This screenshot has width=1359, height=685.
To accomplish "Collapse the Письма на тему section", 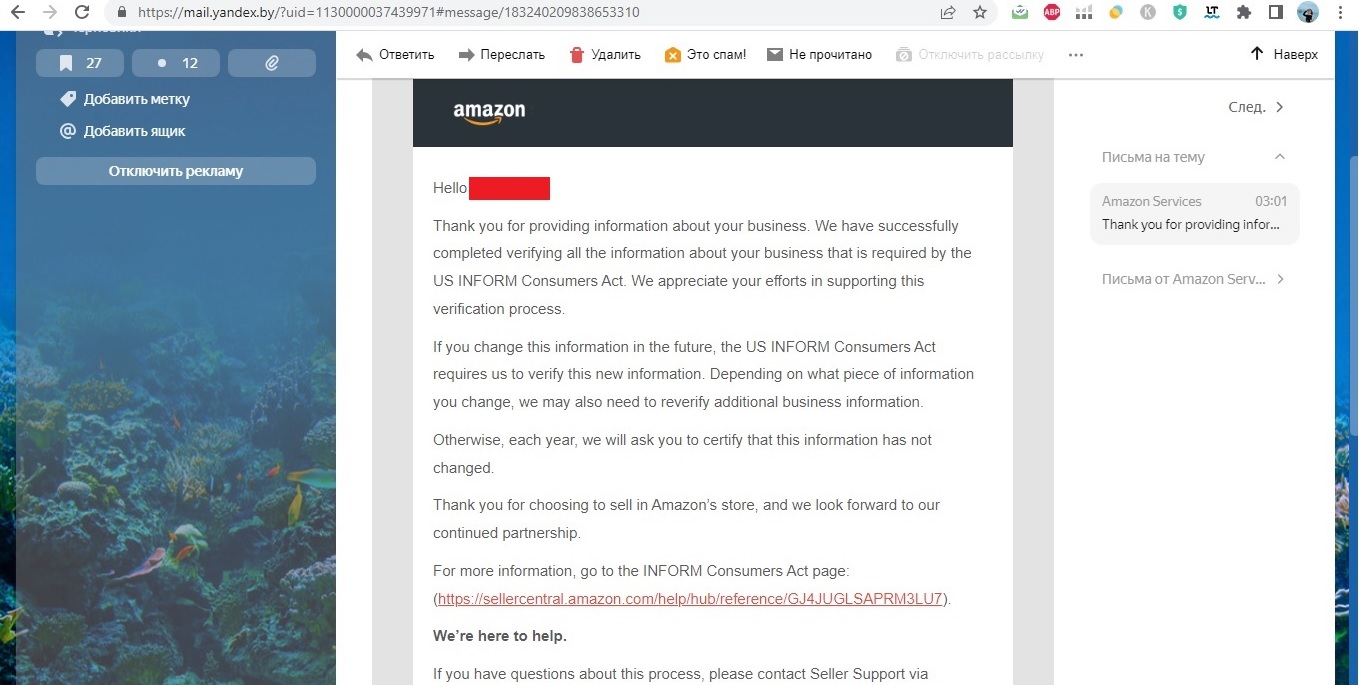I will (x=1279, y=157).
